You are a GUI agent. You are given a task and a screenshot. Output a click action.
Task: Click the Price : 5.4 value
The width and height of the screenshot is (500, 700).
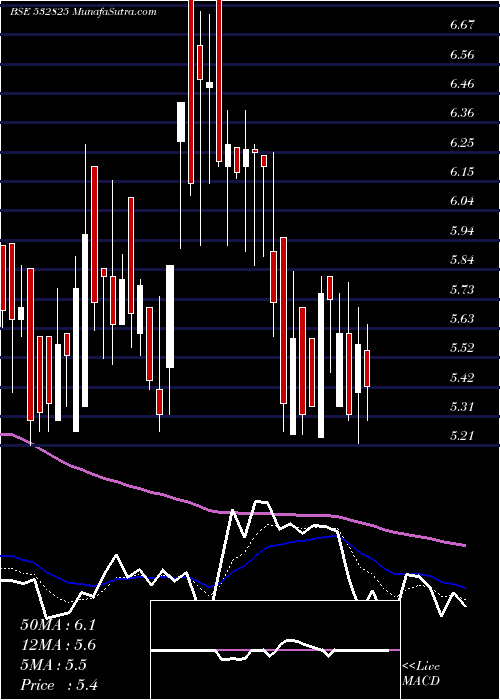point(59,685)
